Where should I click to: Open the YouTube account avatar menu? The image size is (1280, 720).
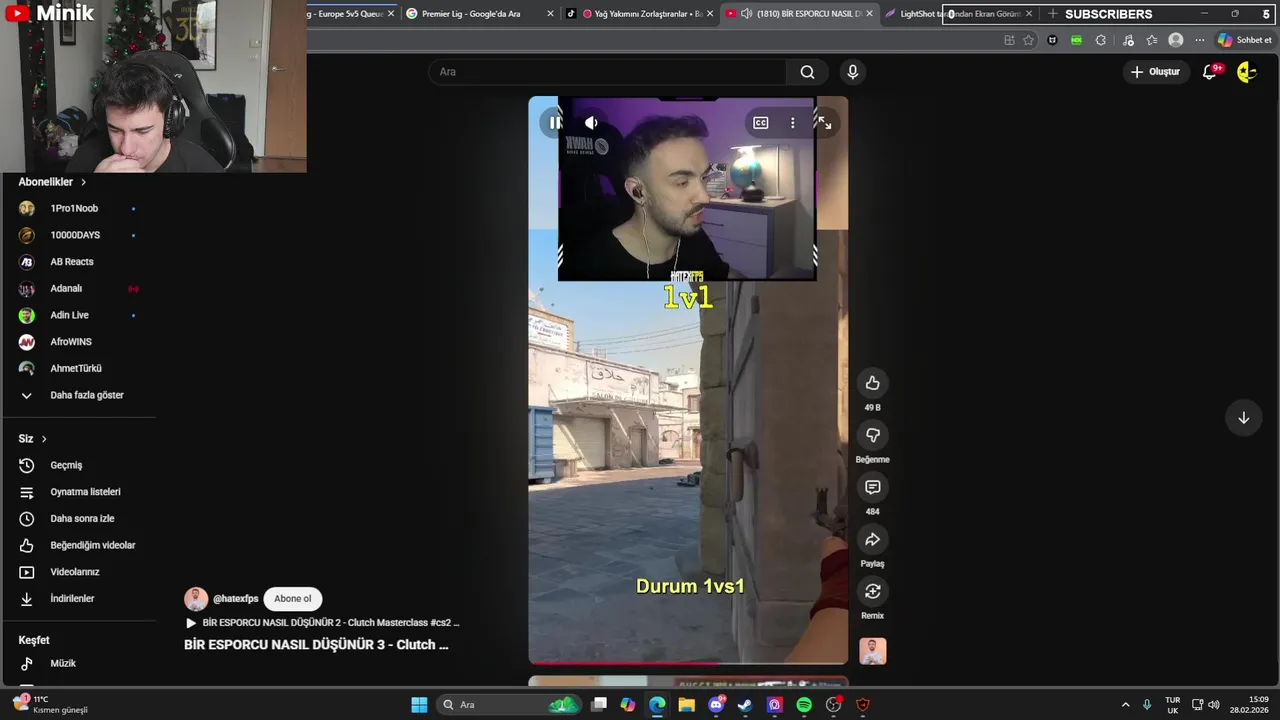[1246, 72]
